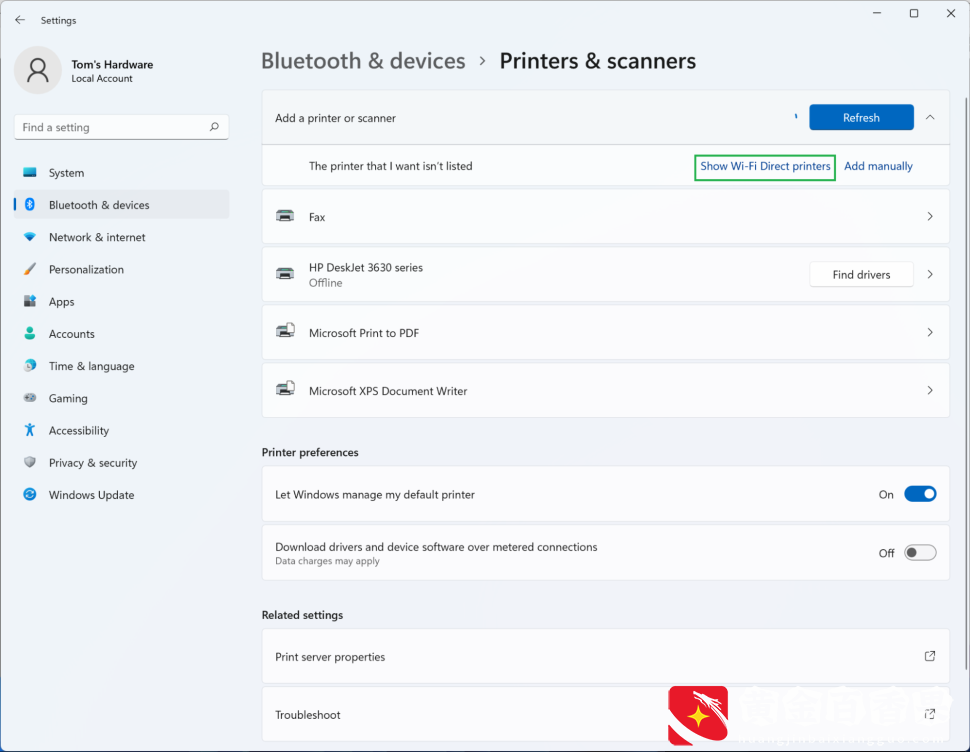Open Privacy & security settings
Screen dimensions: 970x752
click(x=121, y=463)
